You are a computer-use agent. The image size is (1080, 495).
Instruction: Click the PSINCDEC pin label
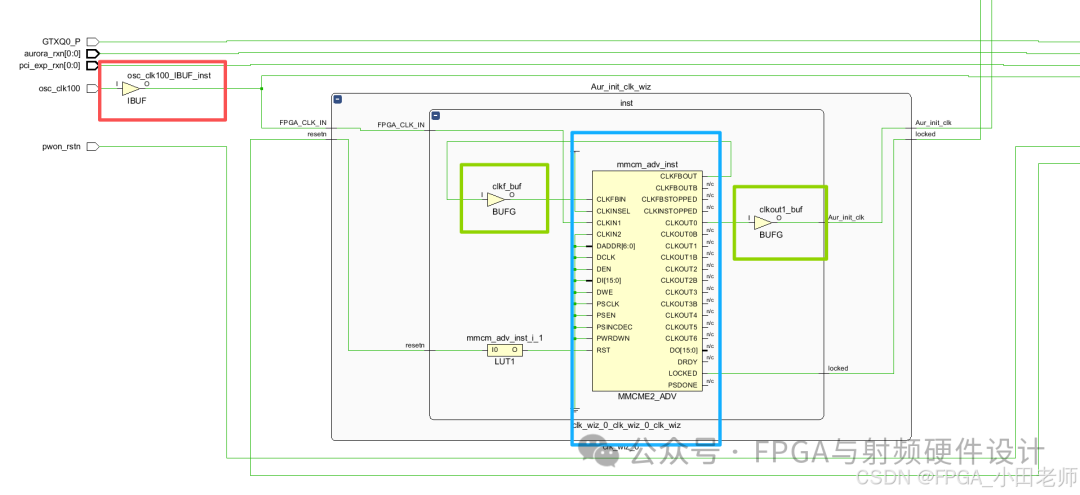click(x=614, y=327)
